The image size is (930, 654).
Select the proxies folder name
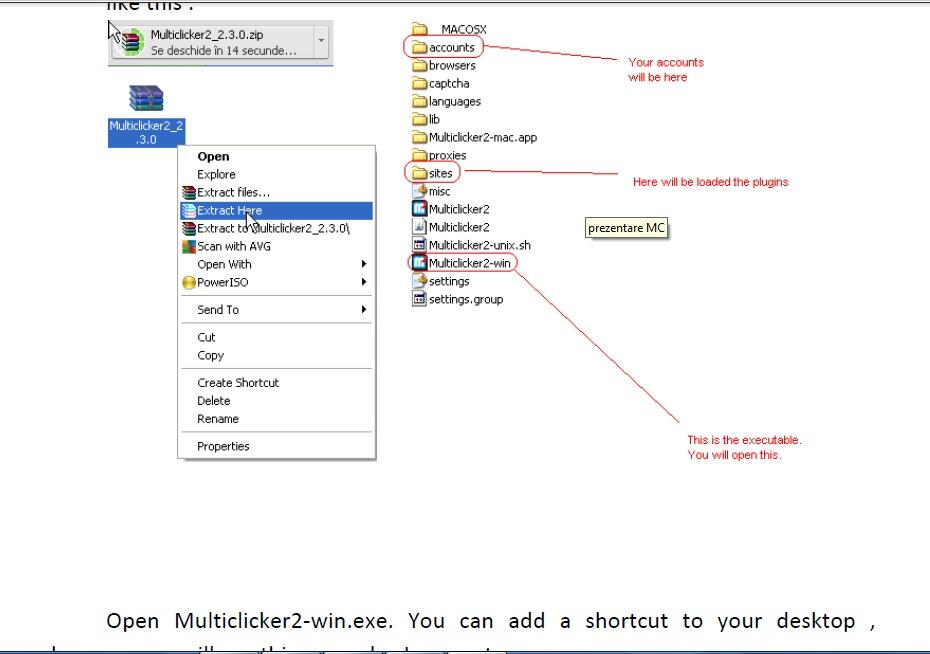[447, 155]
